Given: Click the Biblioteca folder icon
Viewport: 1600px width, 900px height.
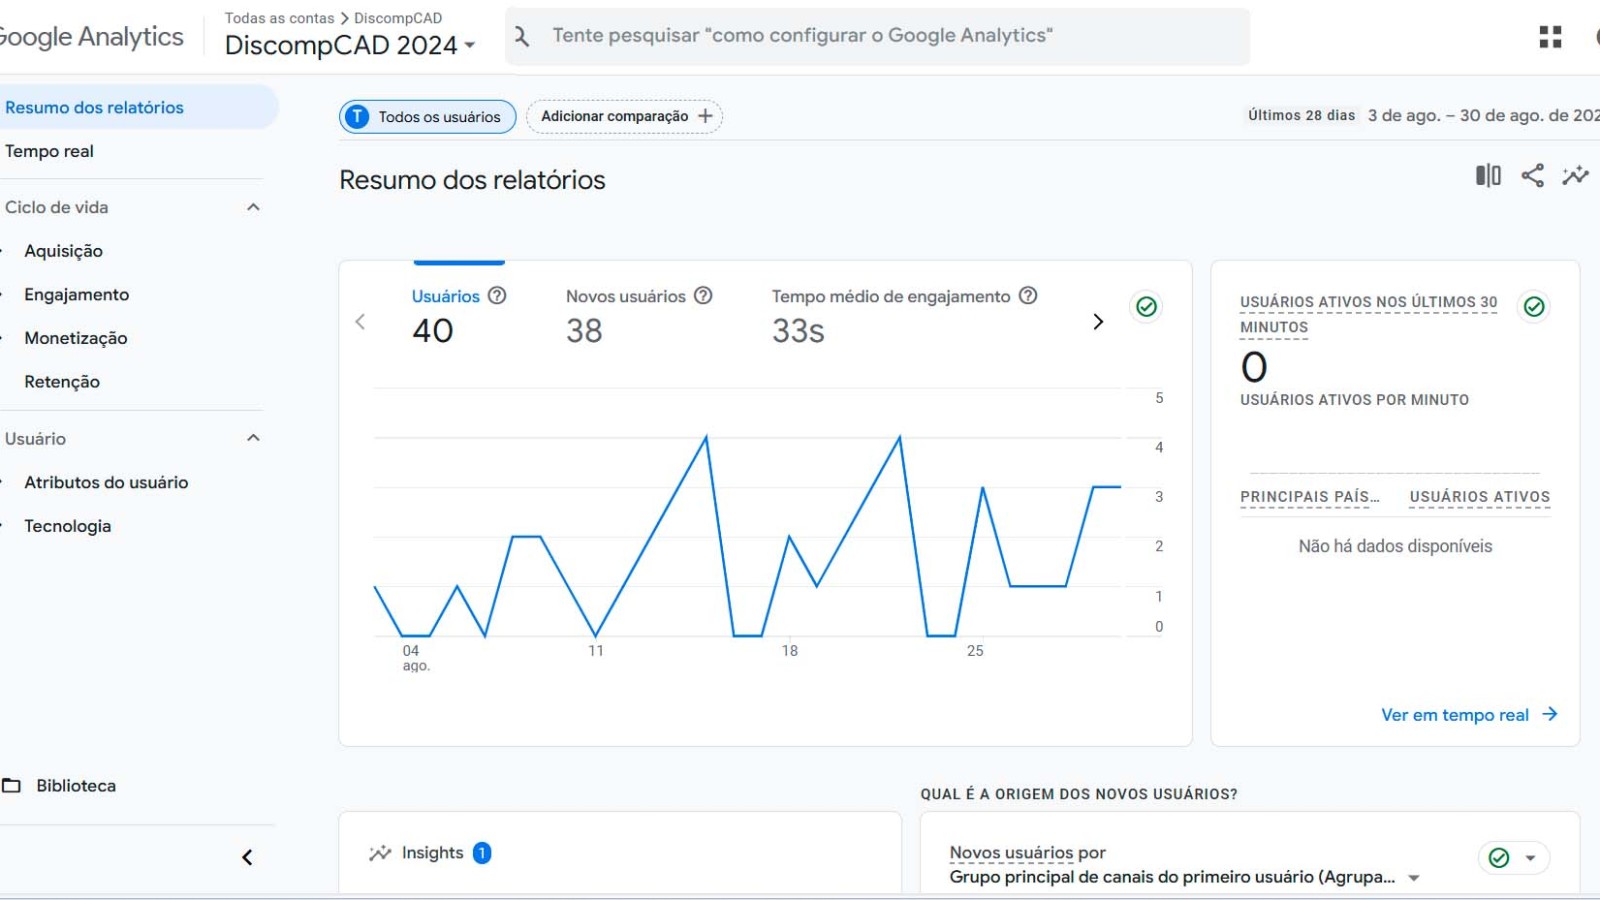Looking at the screenshot, I should (11, 785).
